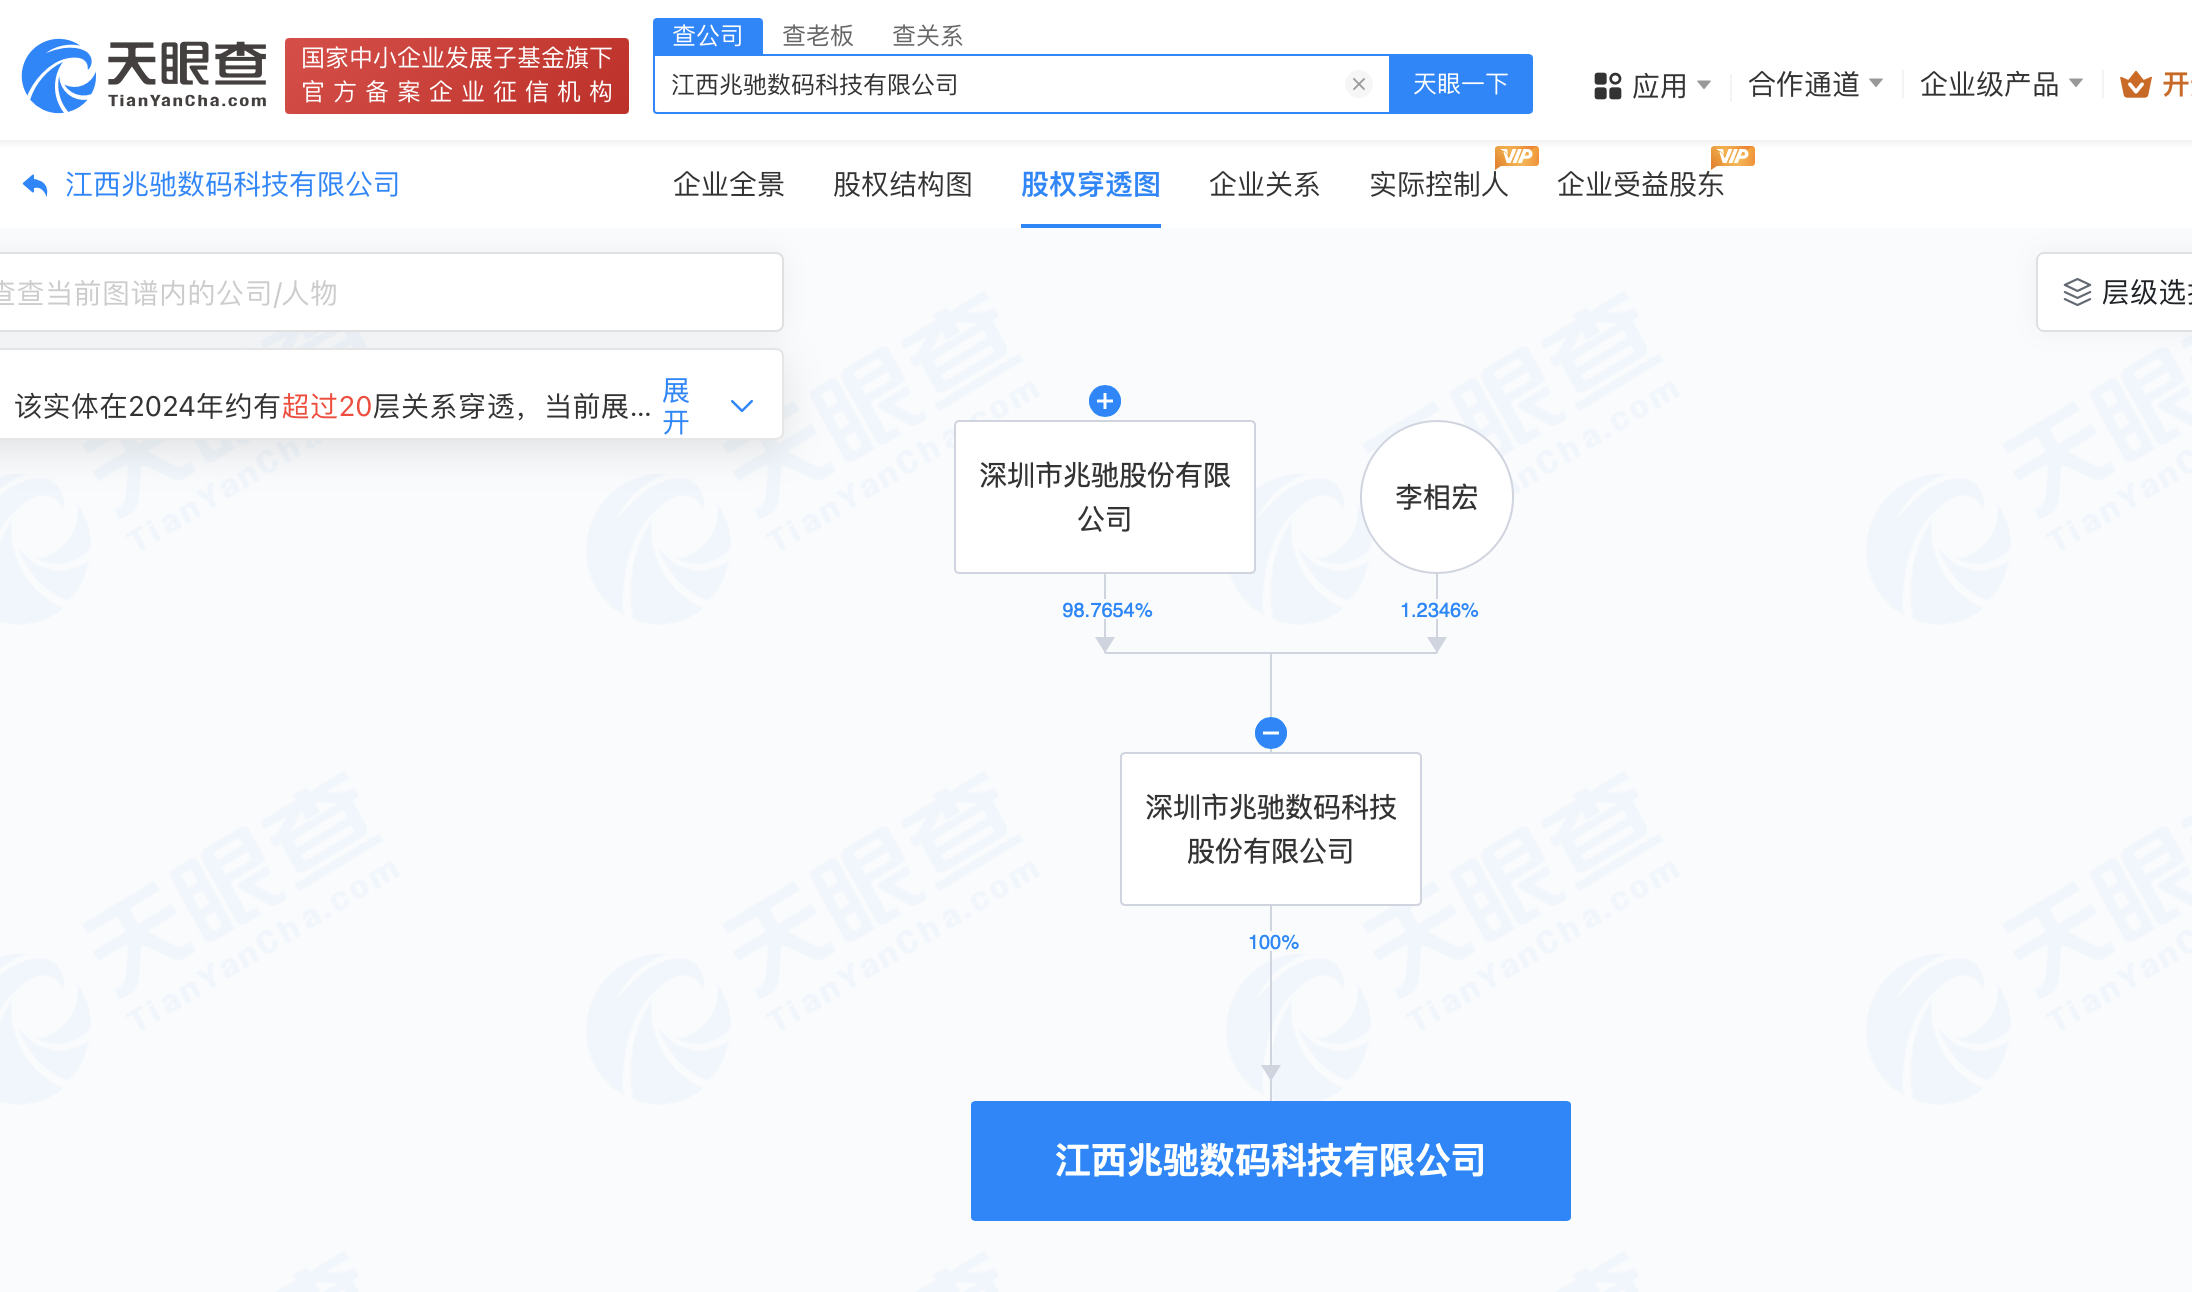Switch to 企业关系 tab
The height and width of the screenshot is (1292, 2192).
(1264, 185)
